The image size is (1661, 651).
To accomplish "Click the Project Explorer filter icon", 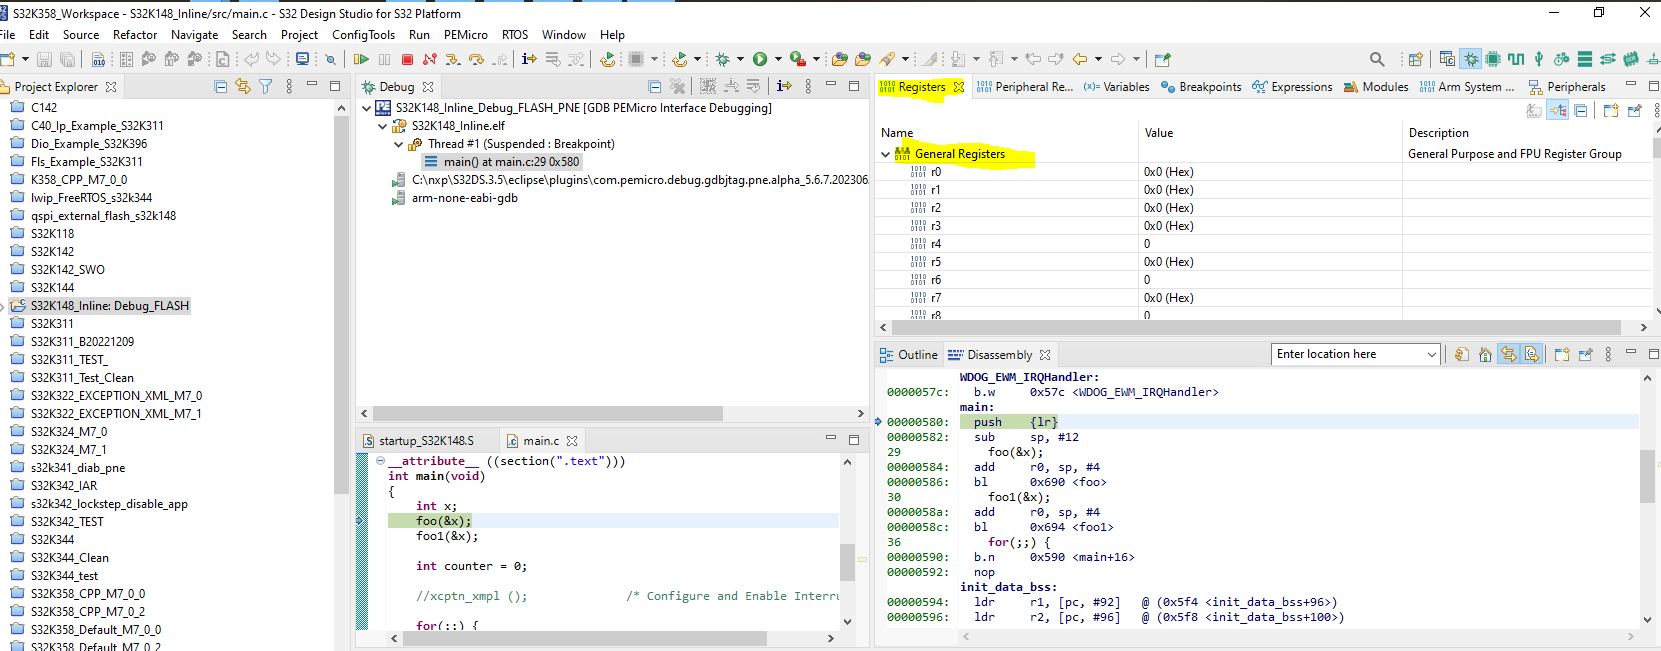I will (266, 87).
